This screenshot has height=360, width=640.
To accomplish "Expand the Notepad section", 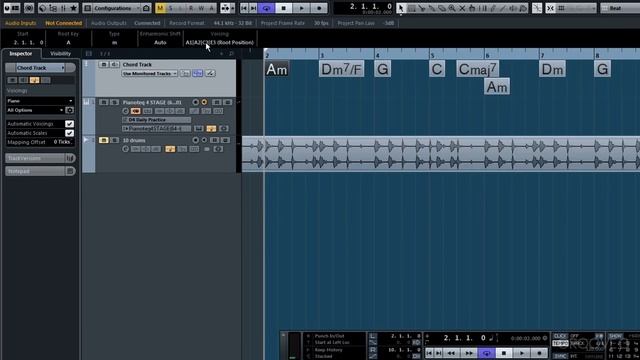I will [40, 171].
